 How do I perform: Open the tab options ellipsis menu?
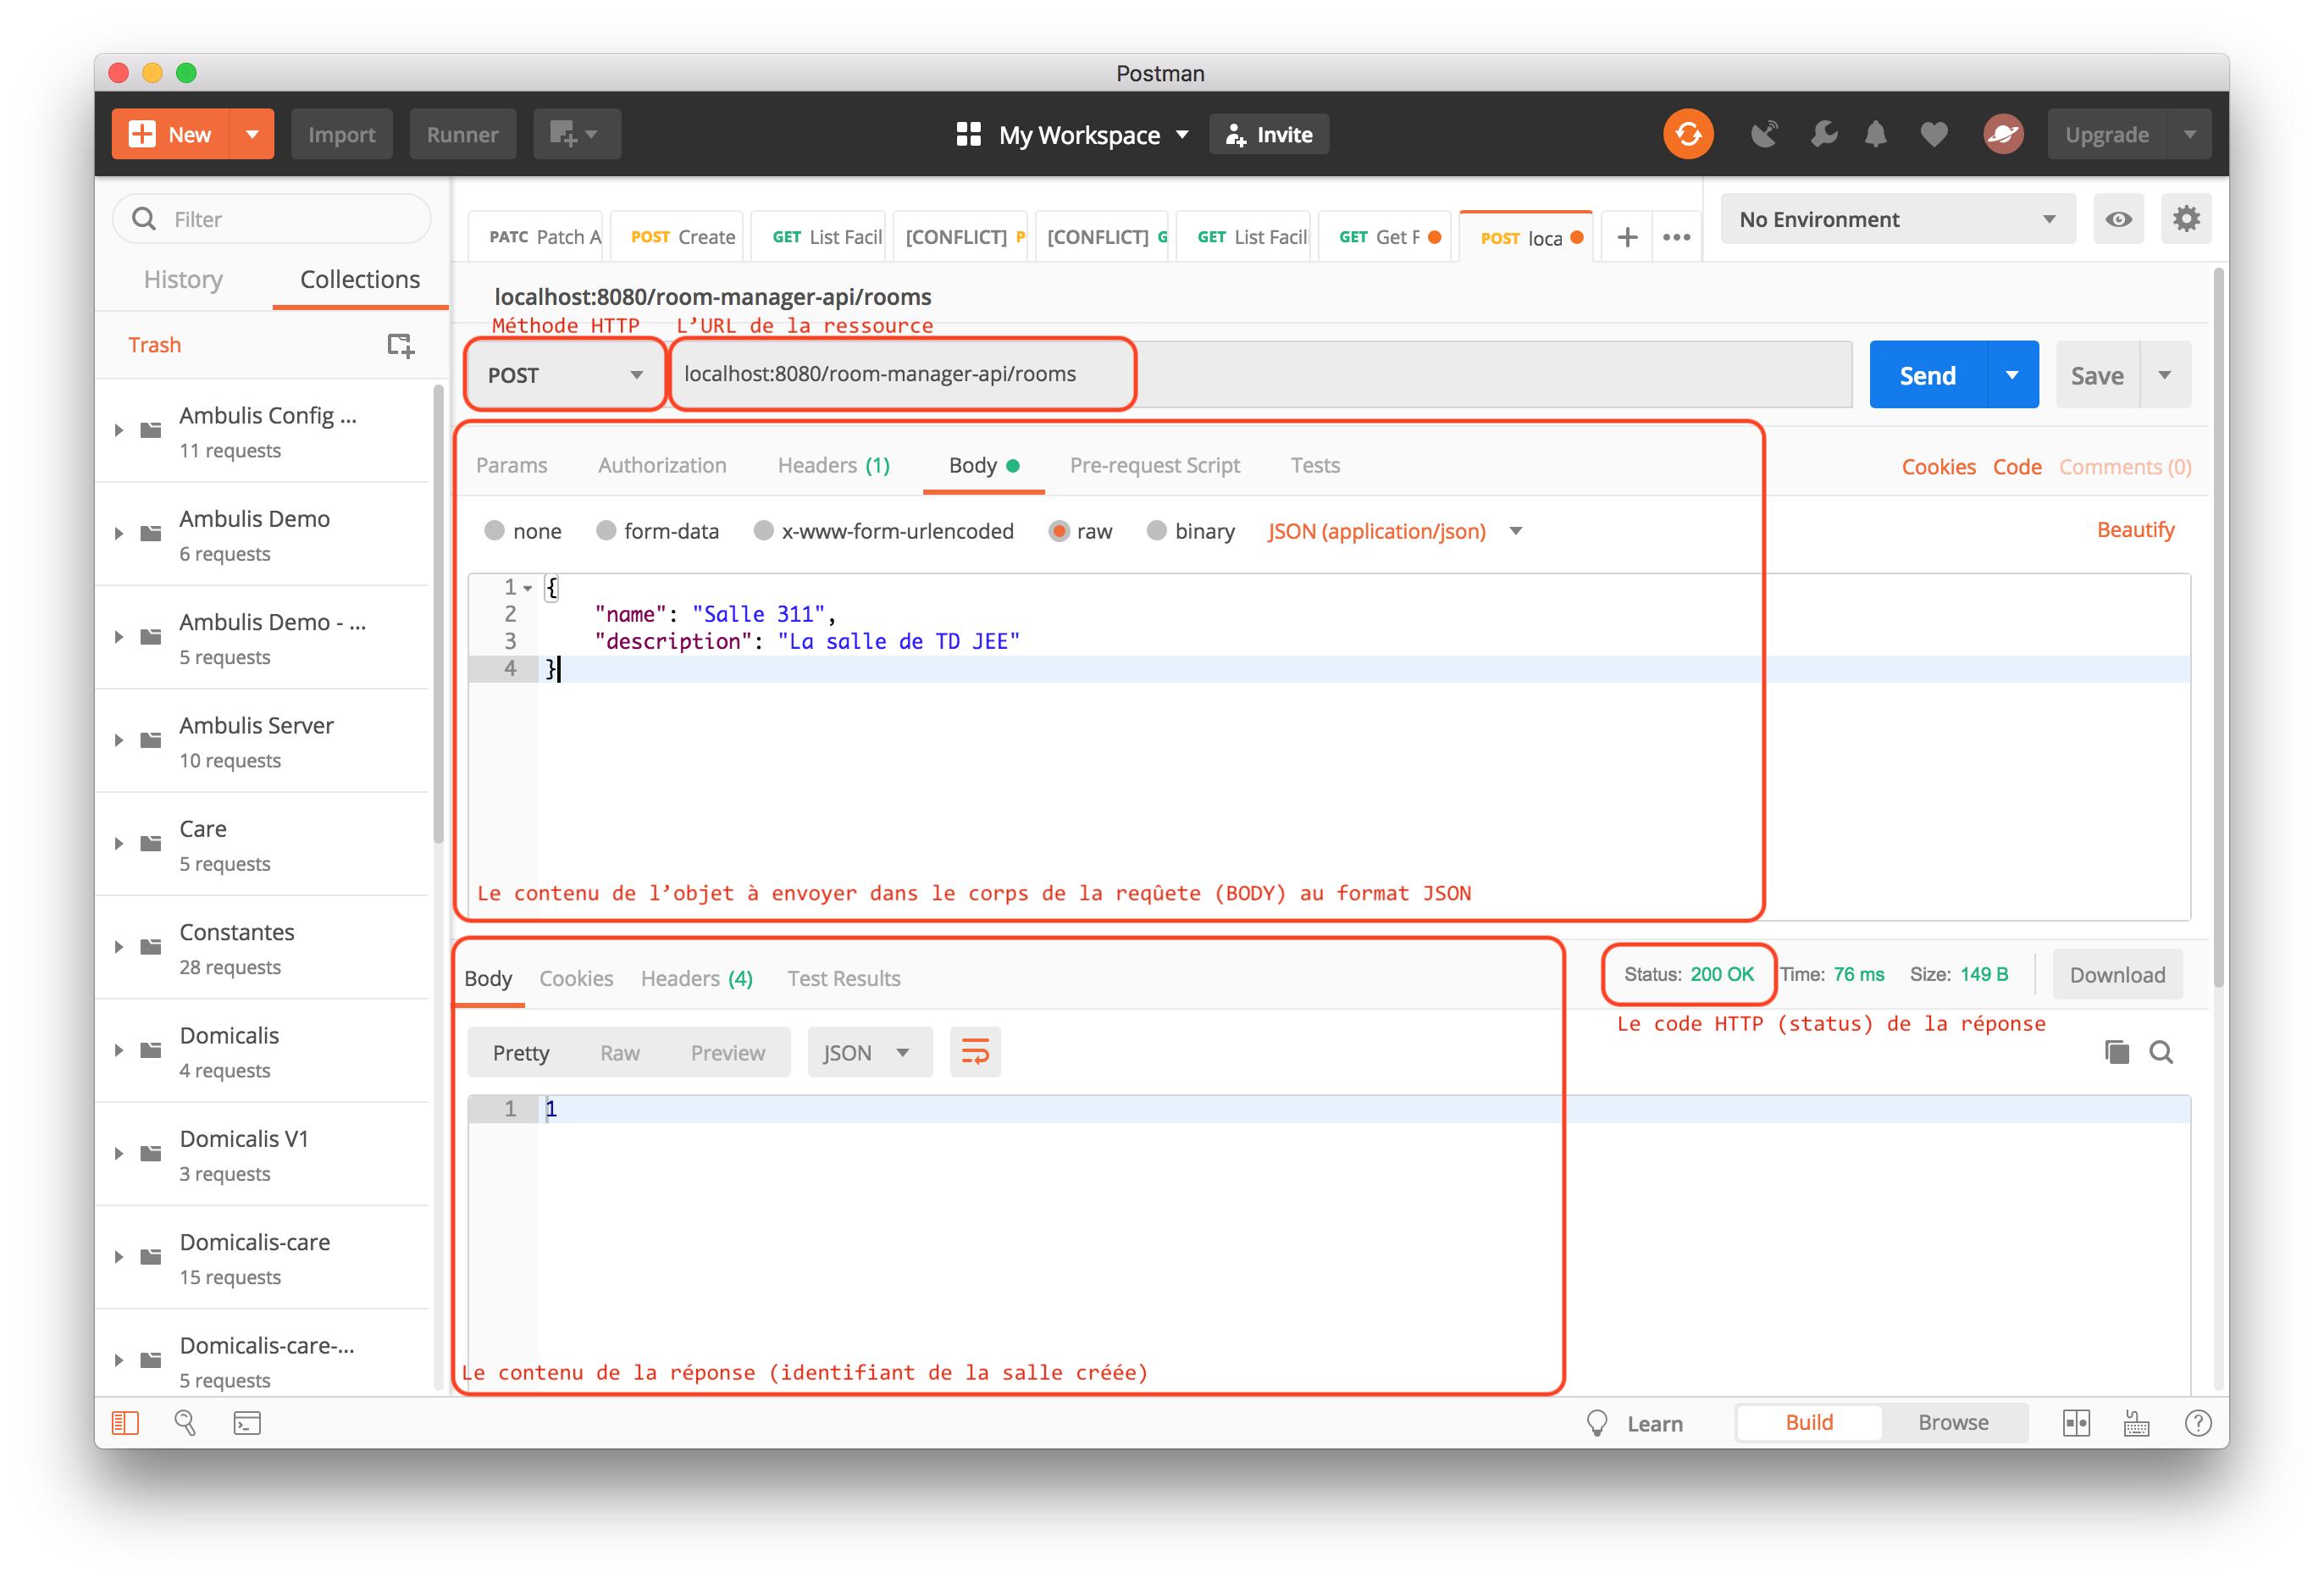(1677, 237)
